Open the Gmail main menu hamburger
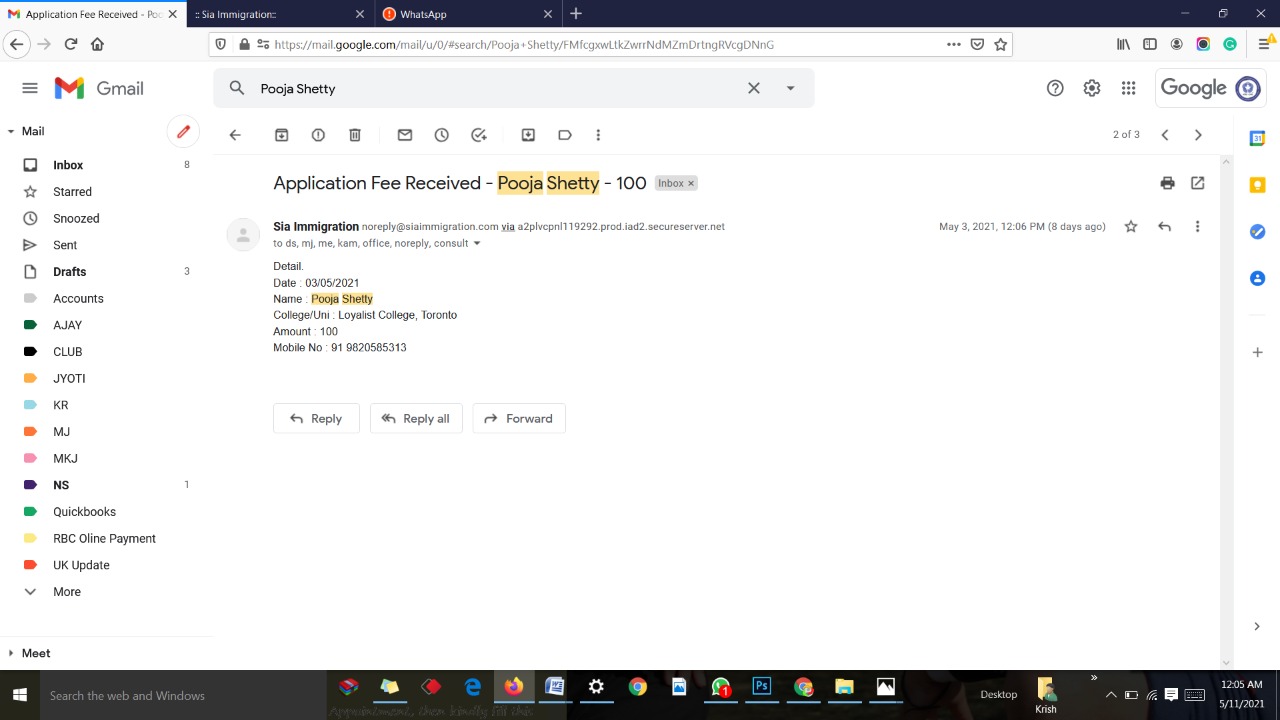Screen dimensions: 1280x720 tap(30, 88)
